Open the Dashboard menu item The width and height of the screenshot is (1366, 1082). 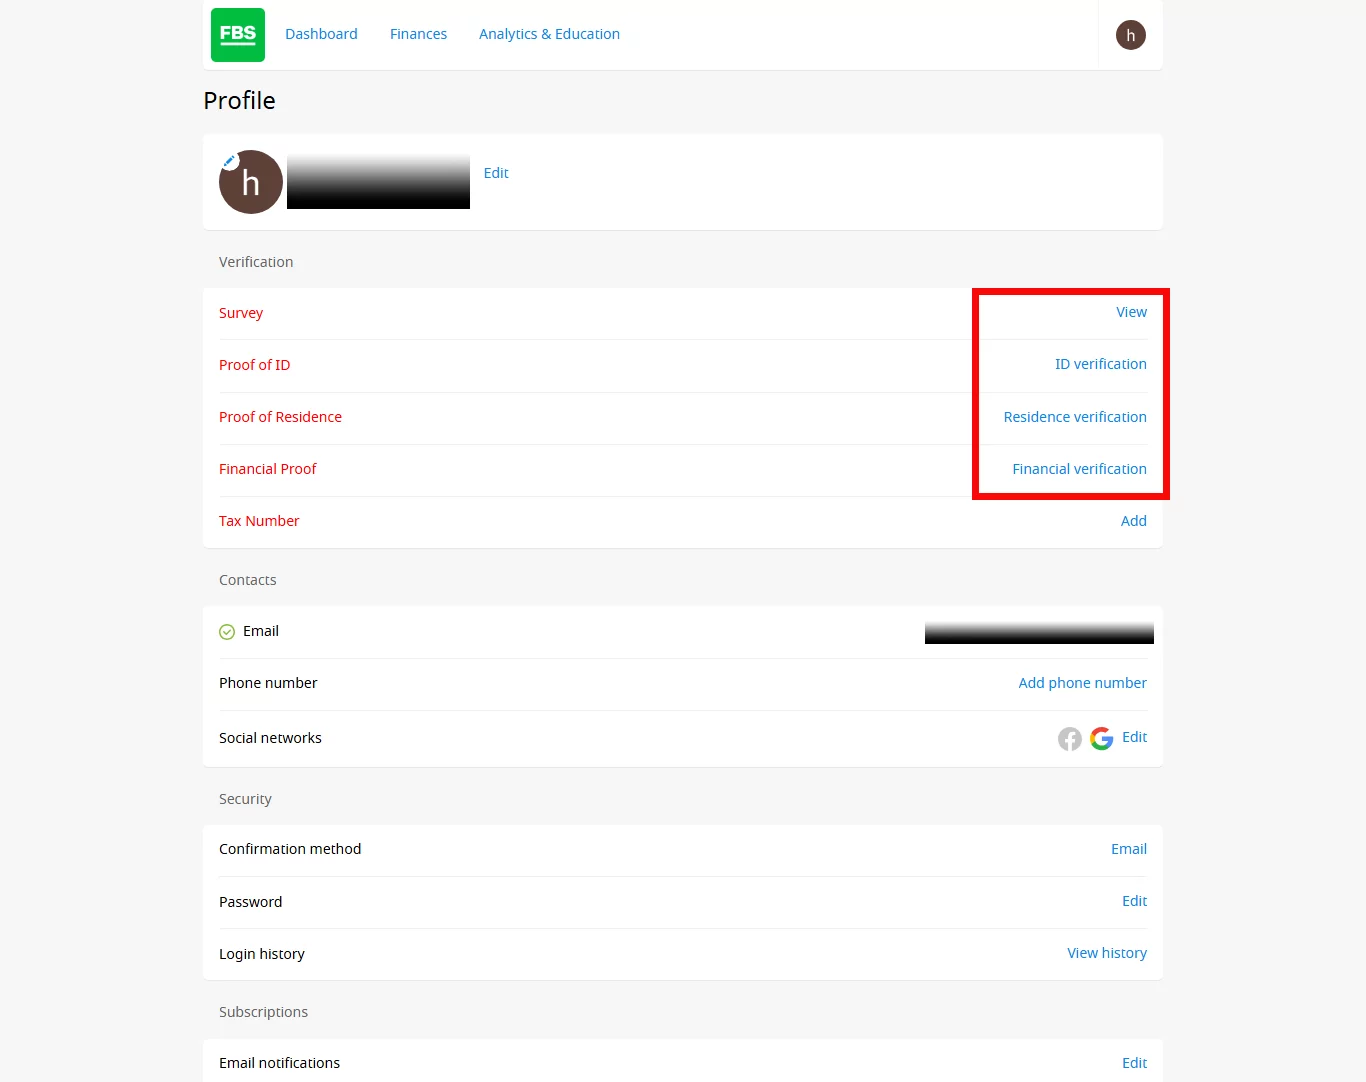click(x=321, y=34)
